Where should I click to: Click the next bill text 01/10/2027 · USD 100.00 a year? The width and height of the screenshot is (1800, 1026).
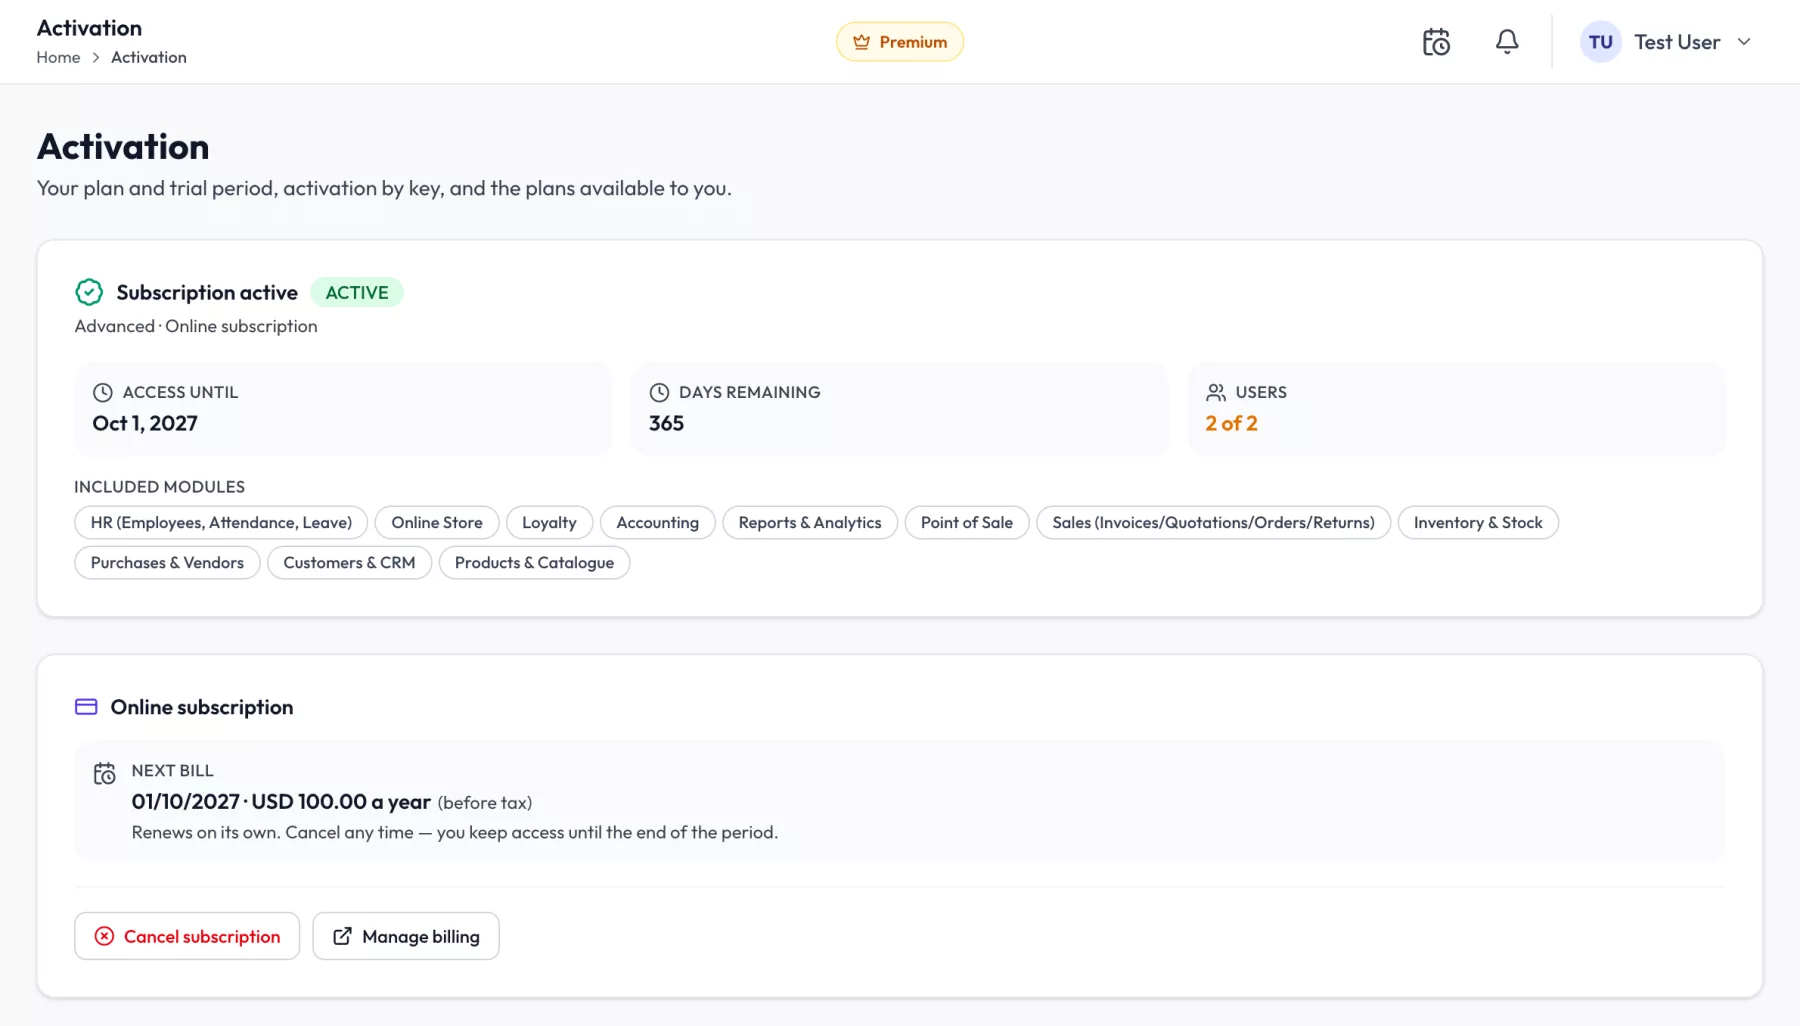[281, 802]
